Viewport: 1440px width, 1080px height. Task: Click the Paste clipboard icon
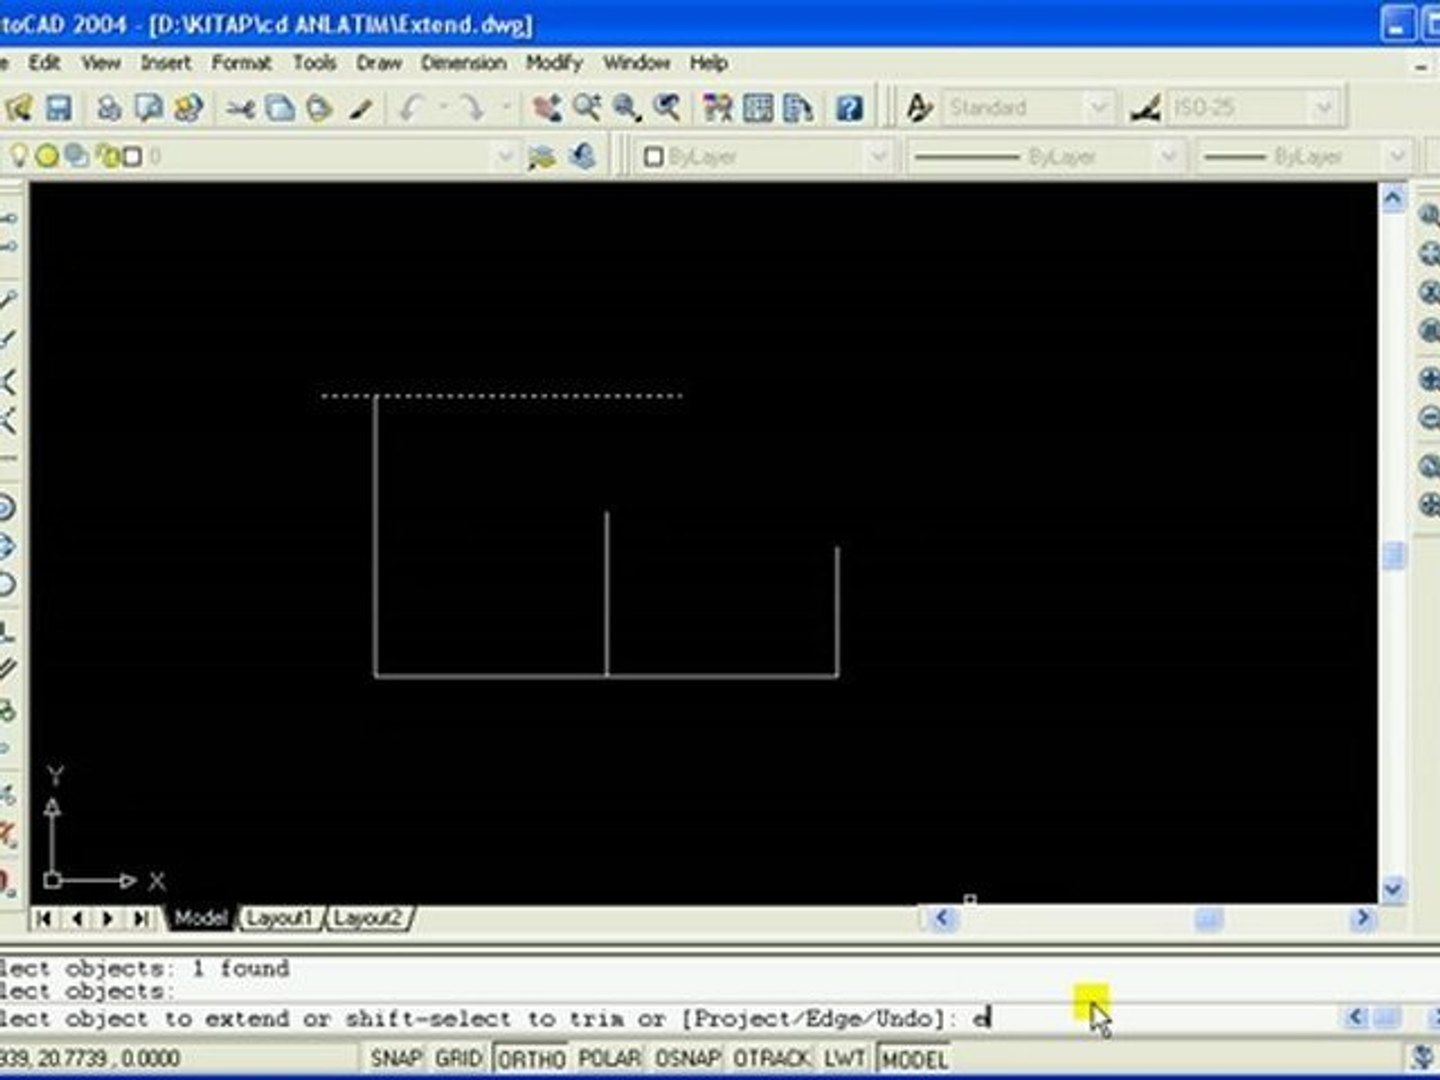tap(320, 107)
